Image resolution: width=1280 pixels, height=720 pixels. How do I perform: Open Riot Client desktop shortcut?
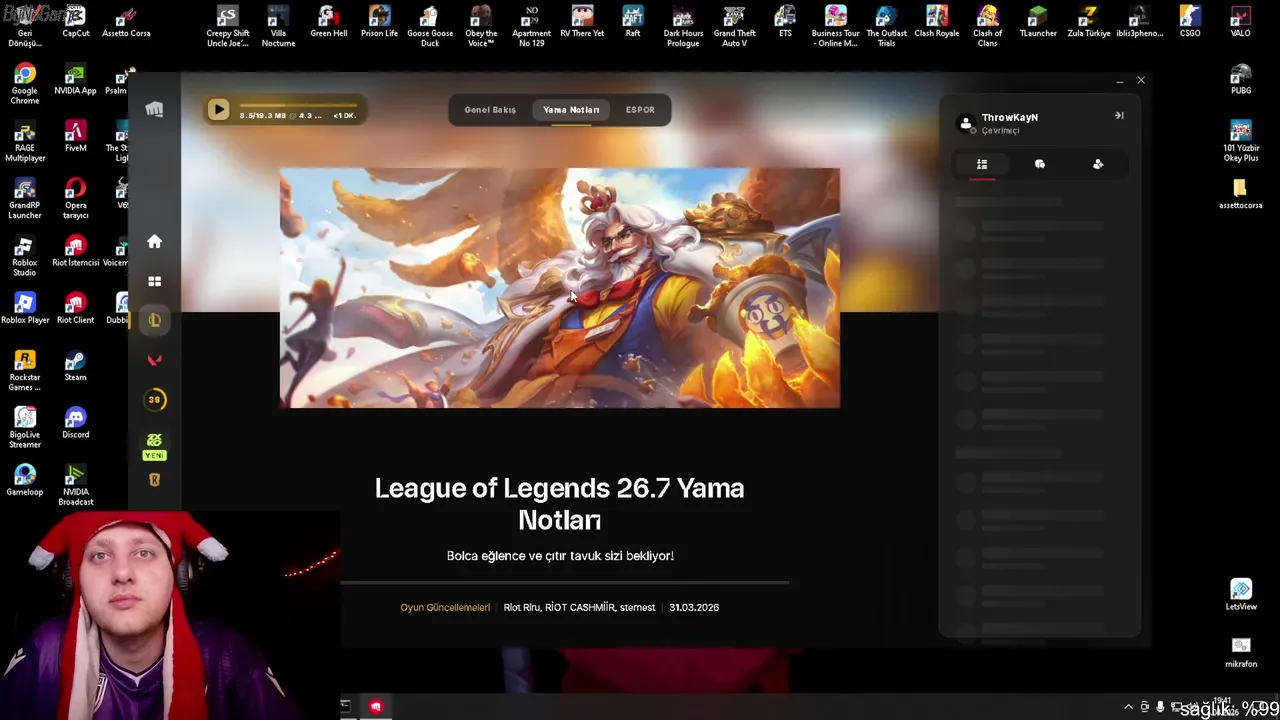coord(75,308)
